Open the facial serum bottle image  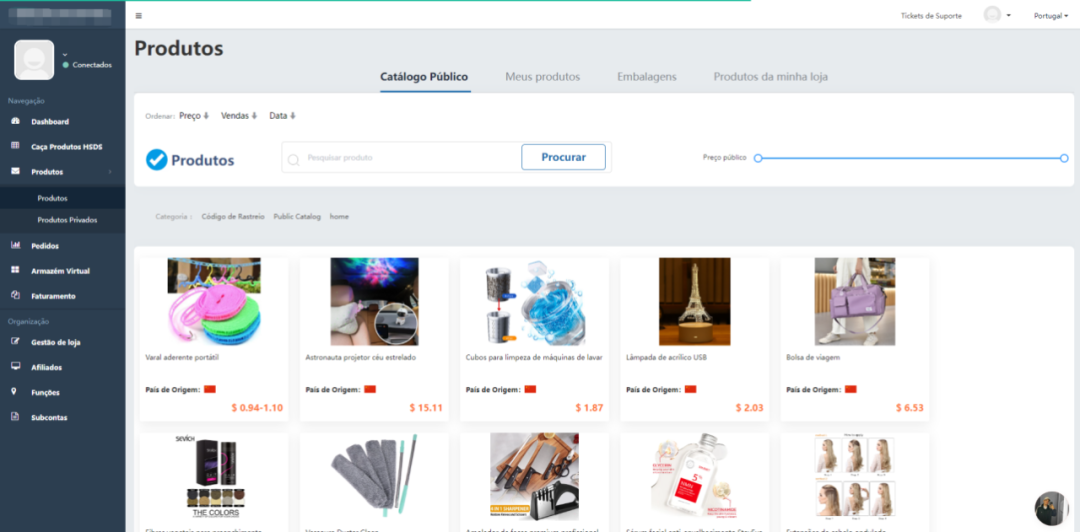coord(694,476)
